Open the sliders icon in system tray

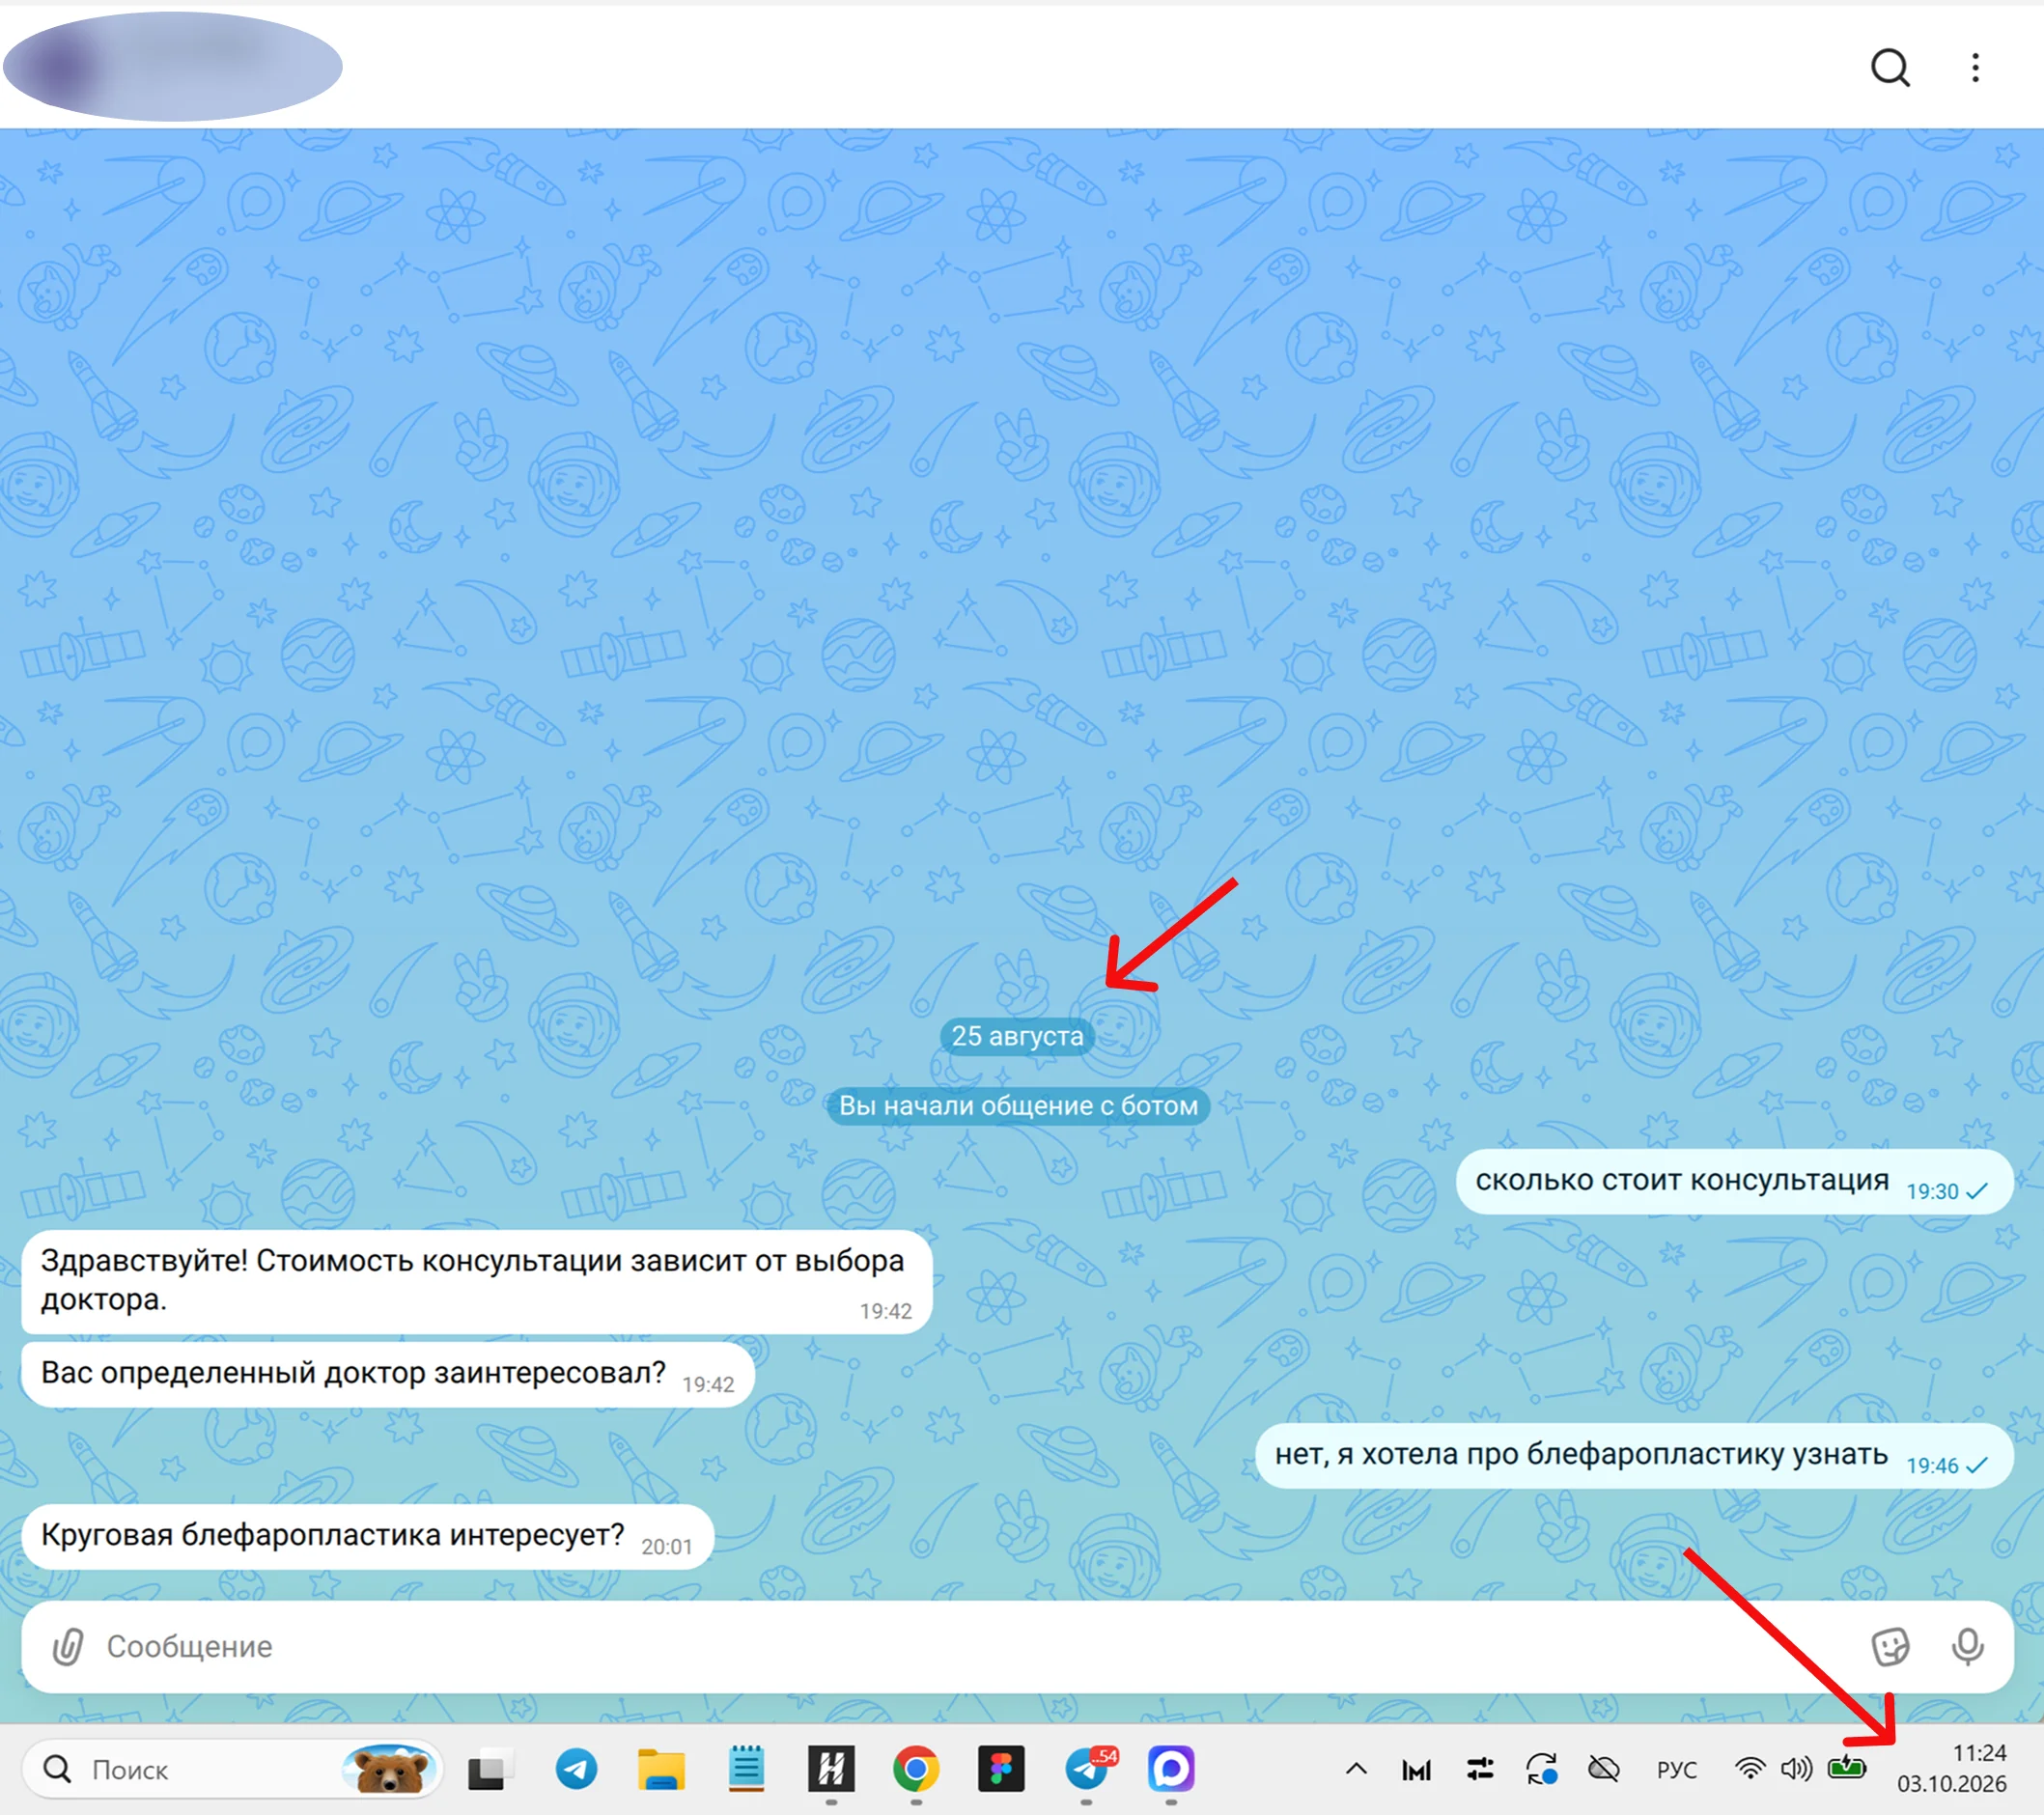(x=1480, y=1769)
